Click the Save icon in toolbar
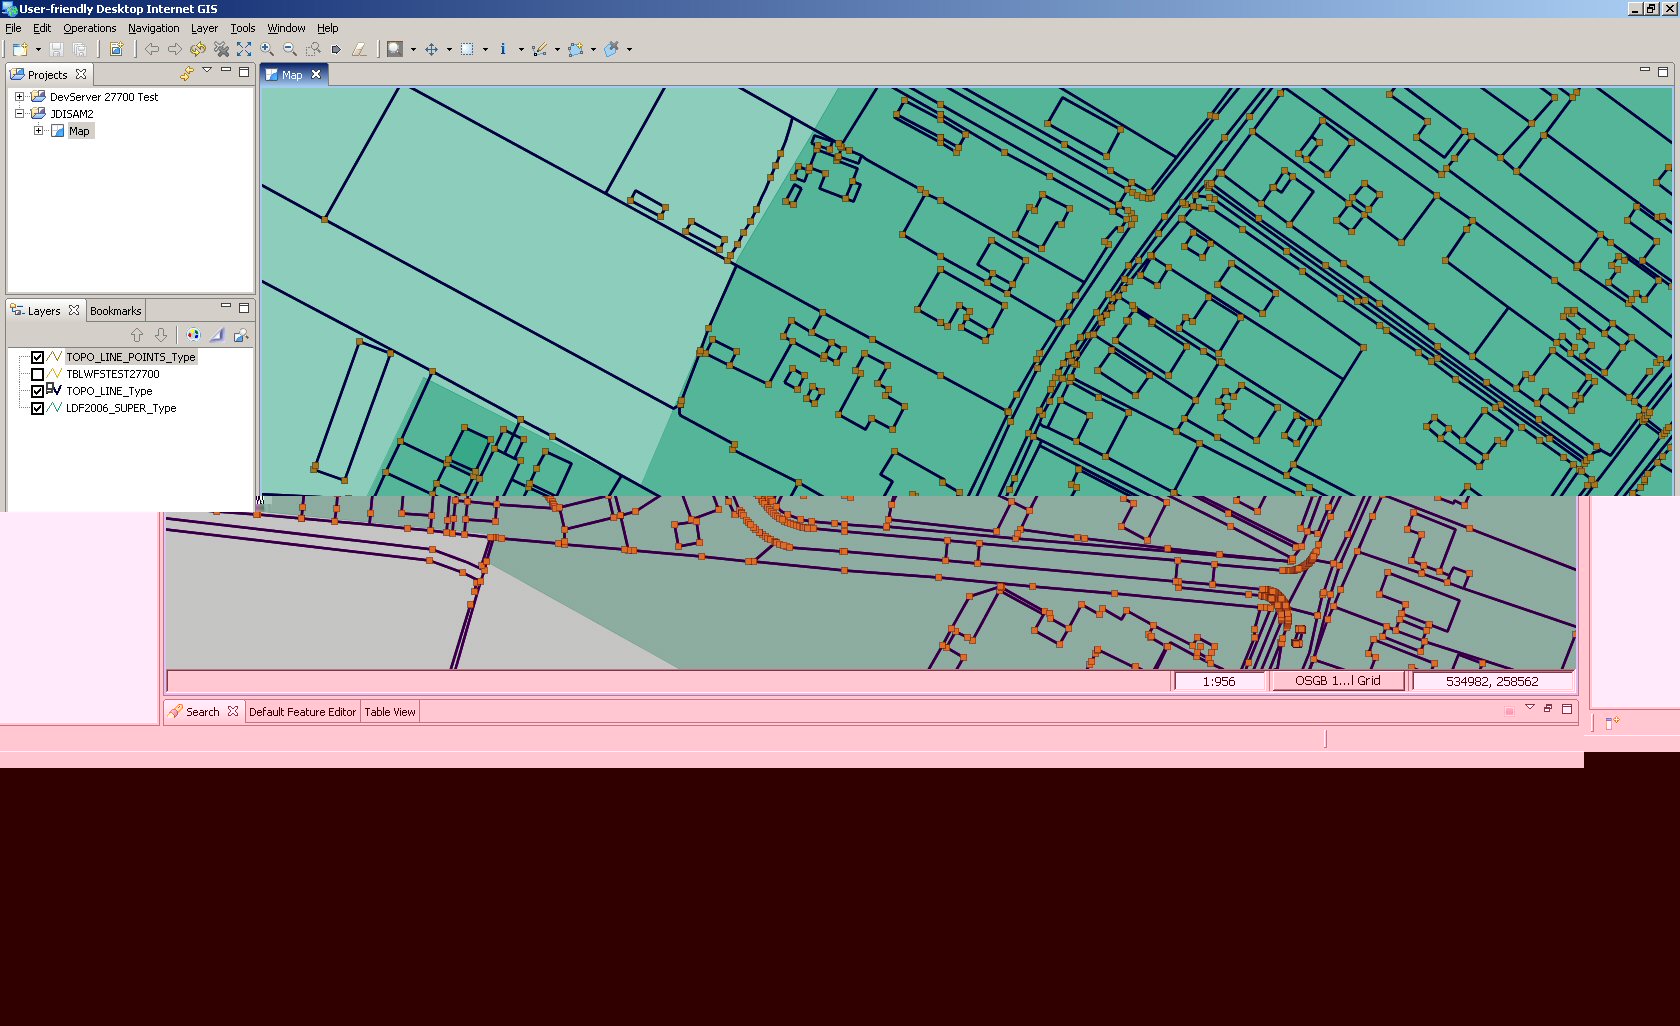This screenshot has height=1026, width=1680. [x=57, y=49]
